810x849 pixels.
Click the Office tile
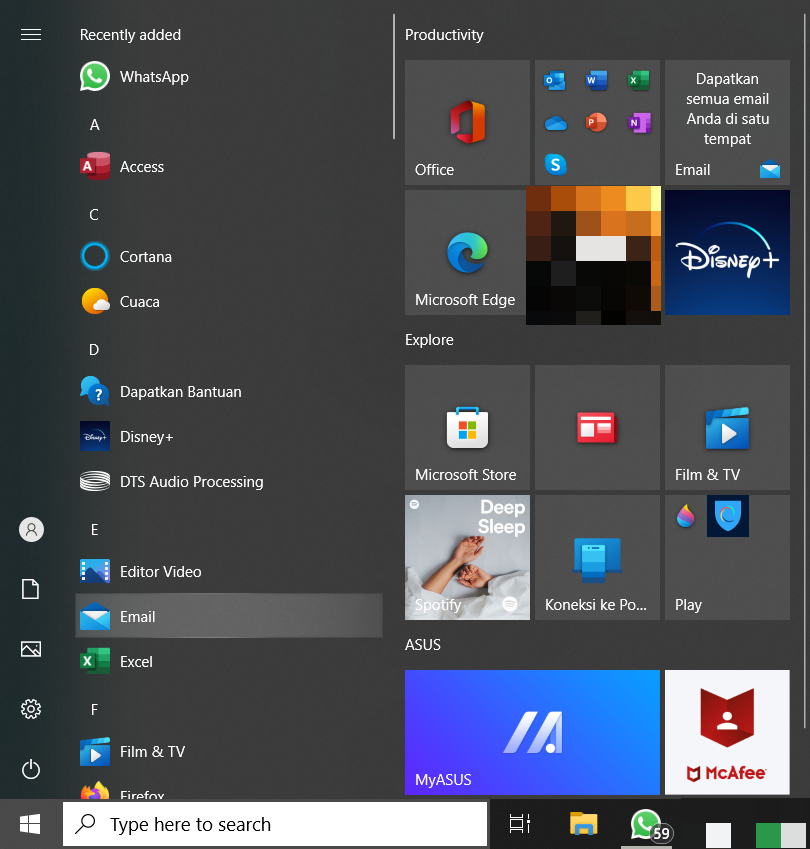point(467,122)
